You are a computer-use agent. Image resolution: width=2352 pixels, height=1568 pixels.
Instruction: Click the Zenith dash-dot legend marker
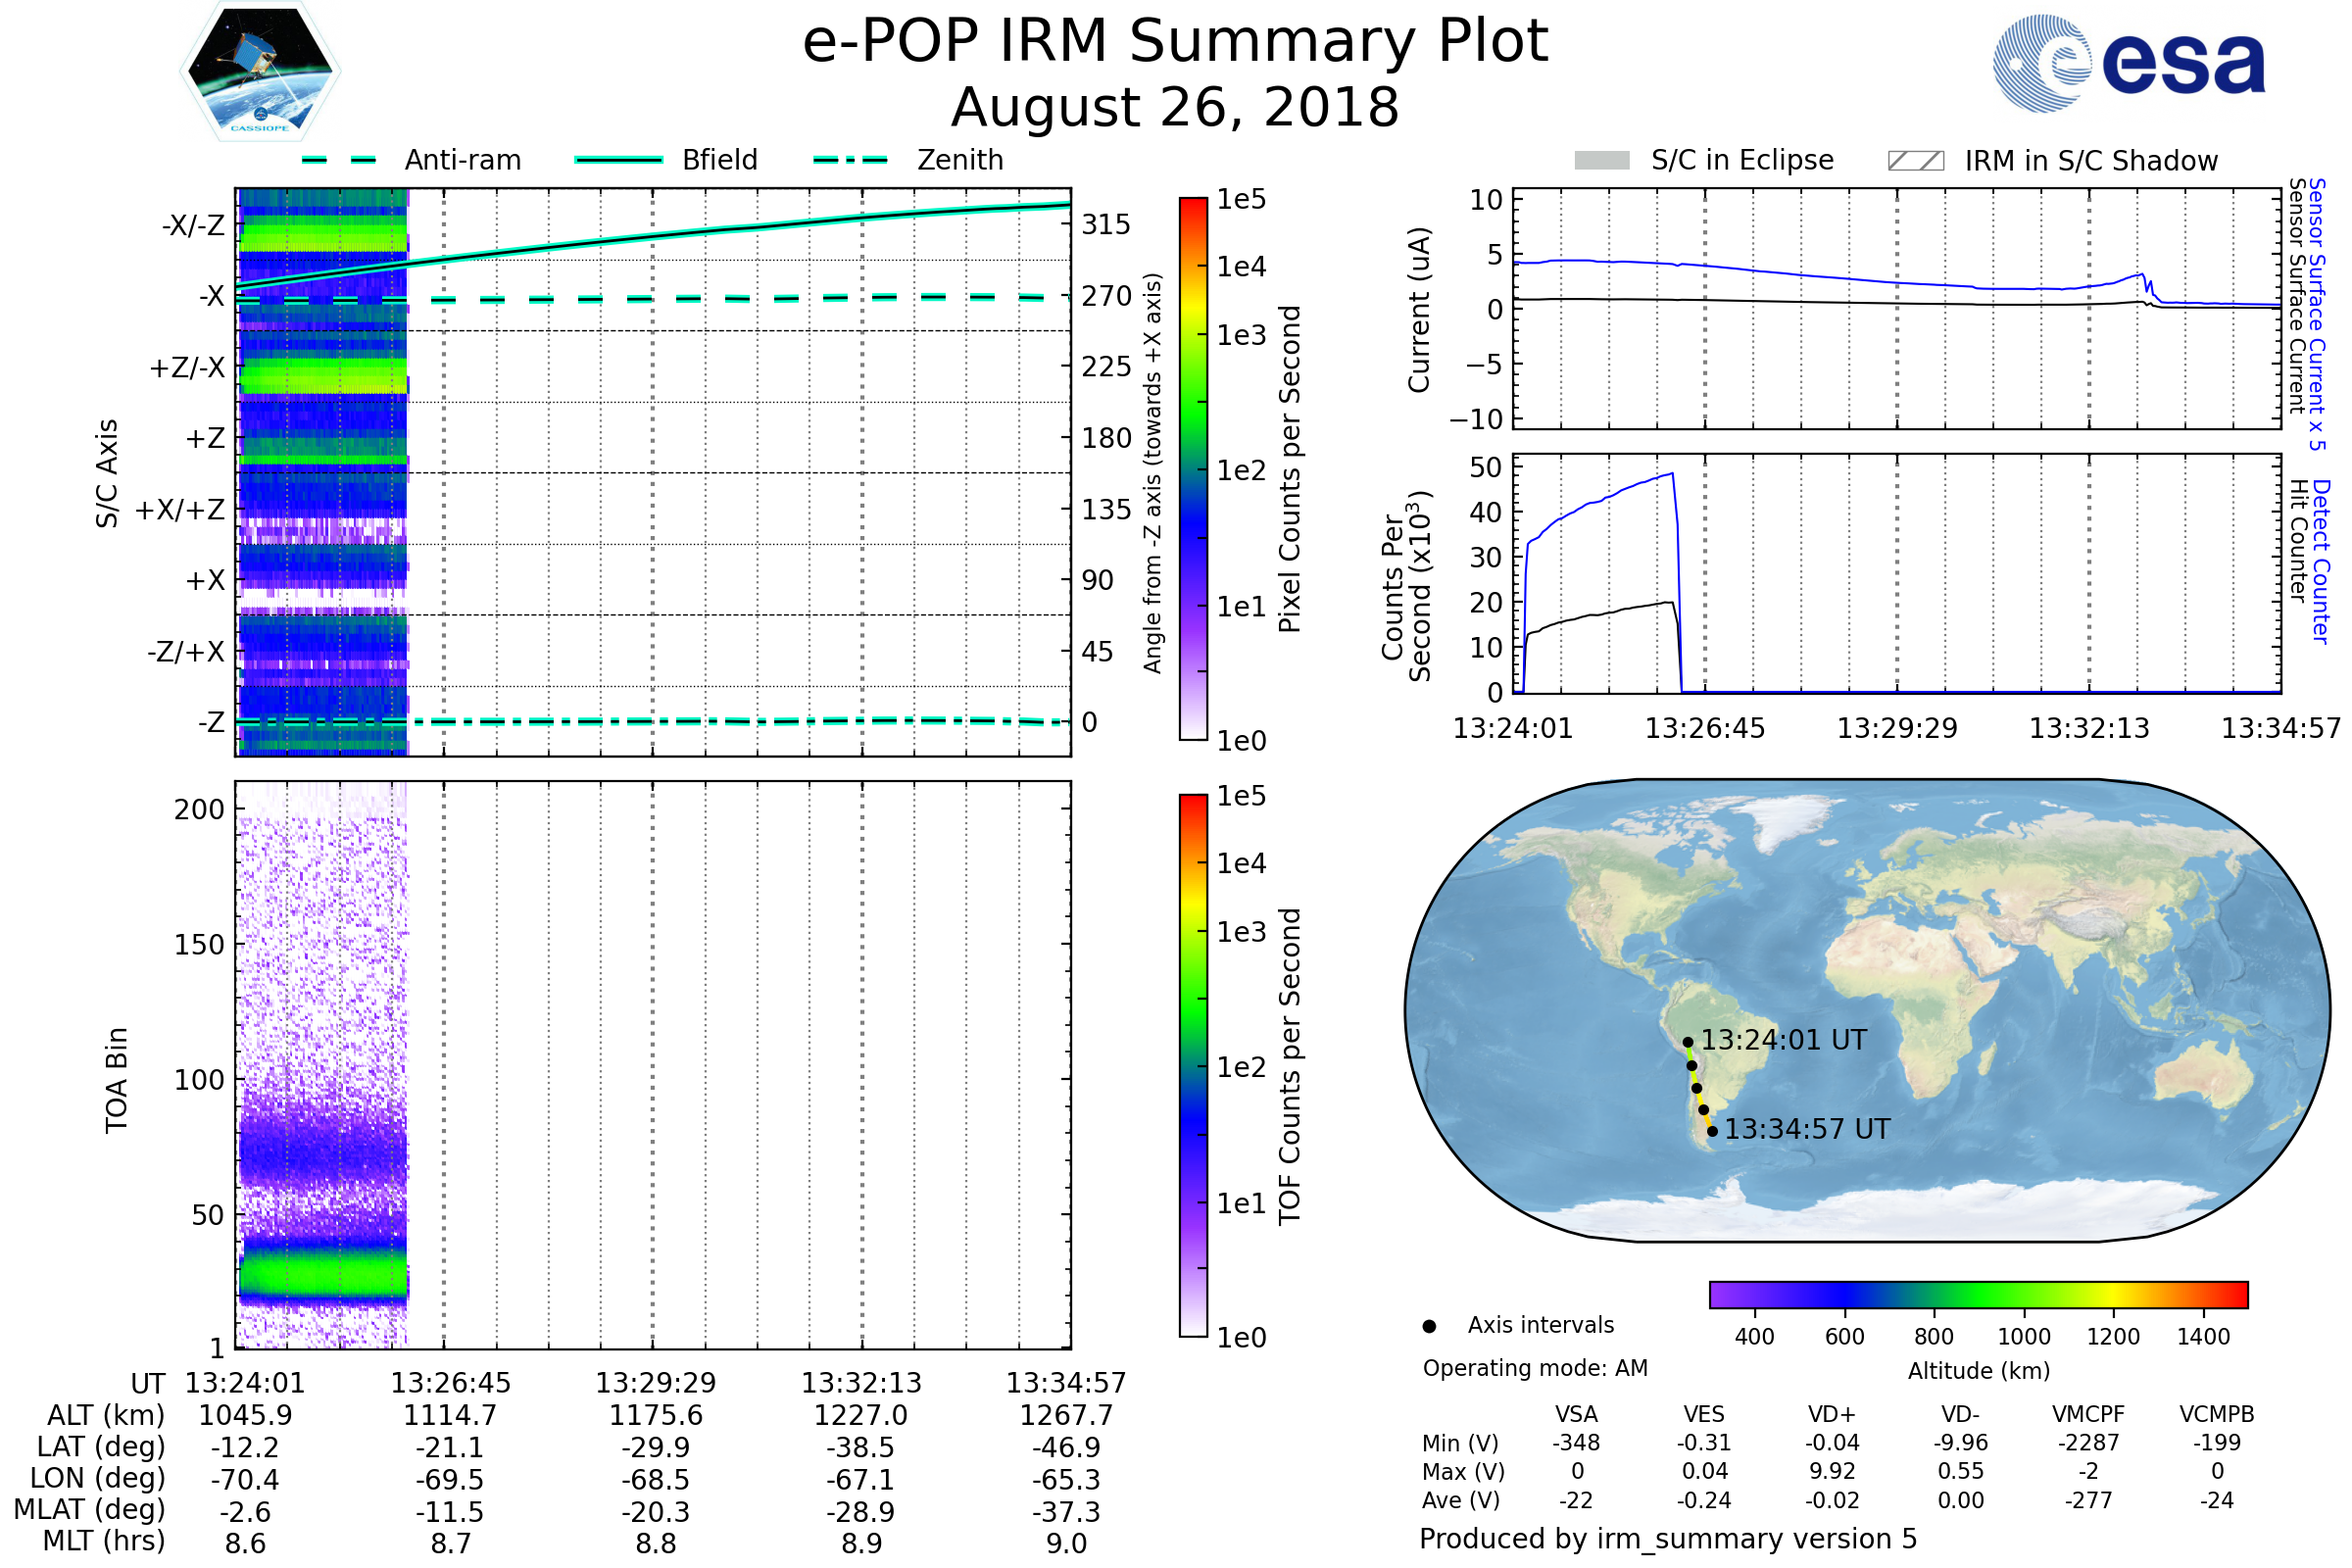click(x=850, y=160)
